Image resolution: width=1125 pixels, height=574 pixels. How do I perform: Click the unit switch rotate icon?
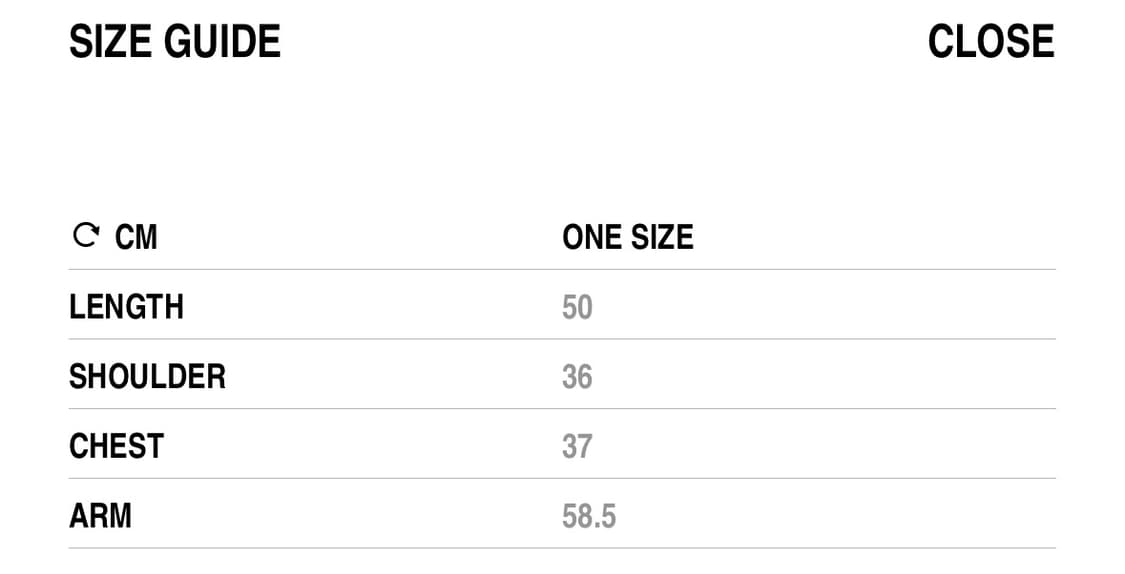click(x=87, y=236)
